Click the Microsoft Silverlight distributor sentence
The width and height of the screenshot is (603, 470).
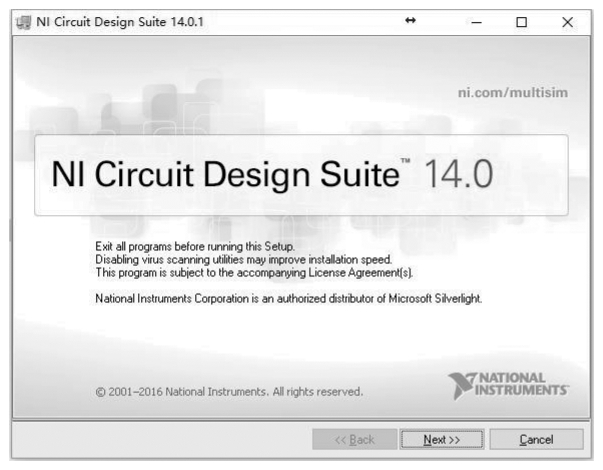pos(288,298)
